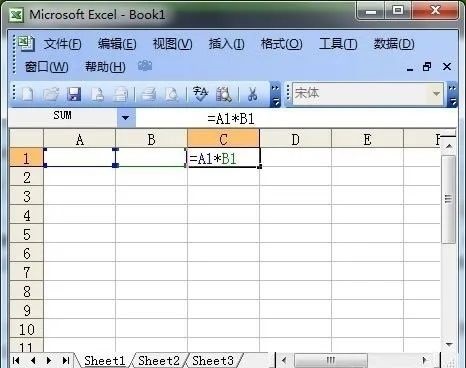Click the last sheet navigation arrow button

click(66, 360)
